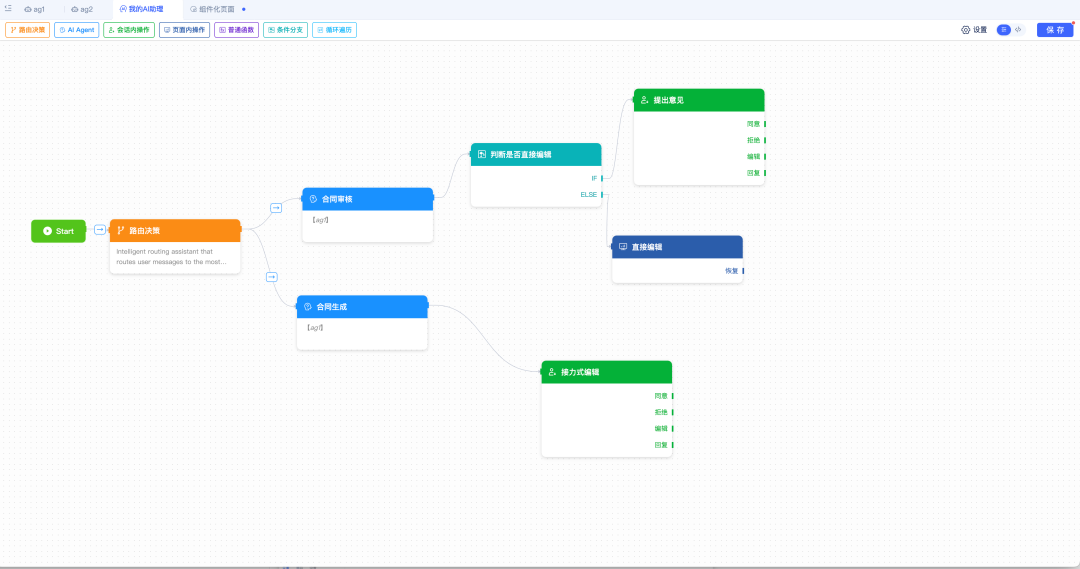This screenshot has height=569, width=1080.
Task: Click the branch icon on 路由决策 node
Action: point(121,231)
